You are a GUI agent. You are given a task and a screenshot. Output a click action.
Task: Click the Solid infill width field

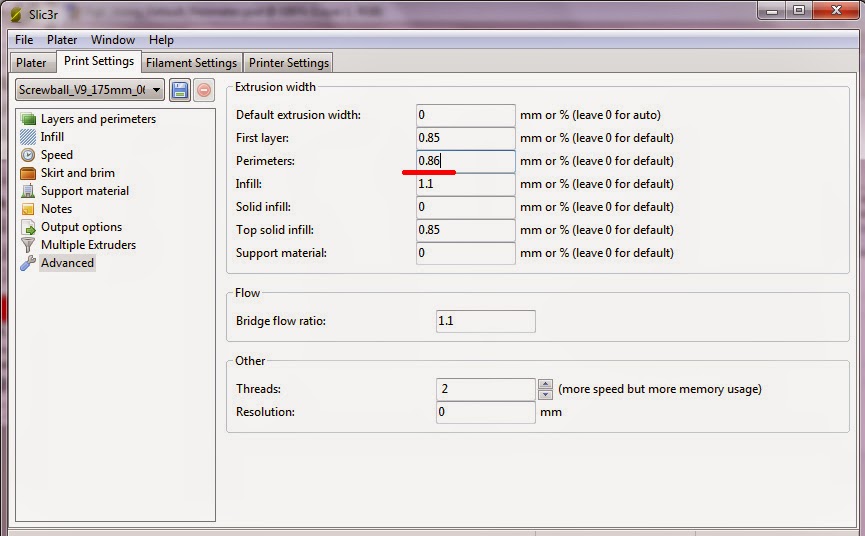click(466, 207)
